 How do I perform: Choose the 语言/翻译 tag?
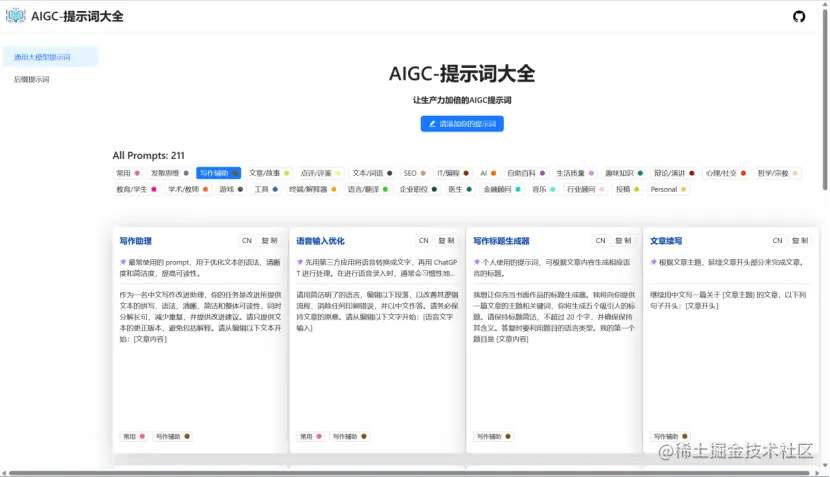(367, 189)
